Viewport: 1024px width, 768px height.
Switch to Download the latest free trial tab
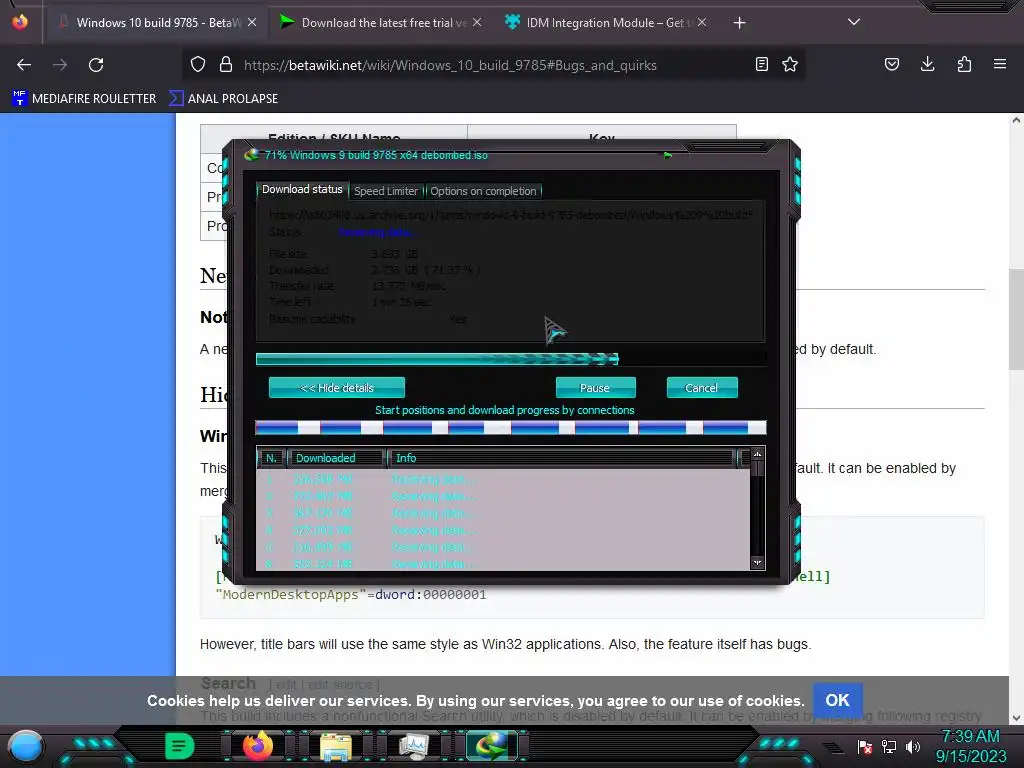pos(382,23)
